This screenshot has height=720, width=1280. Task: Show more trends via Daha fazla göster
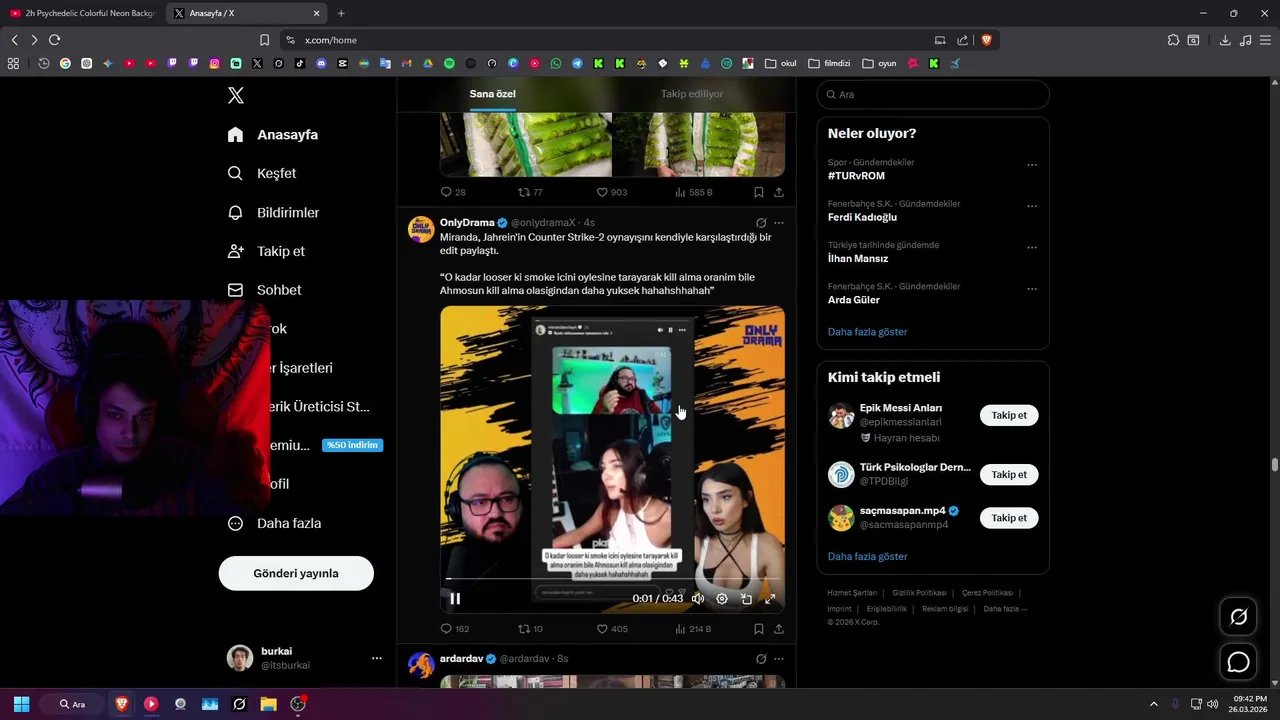867,332
